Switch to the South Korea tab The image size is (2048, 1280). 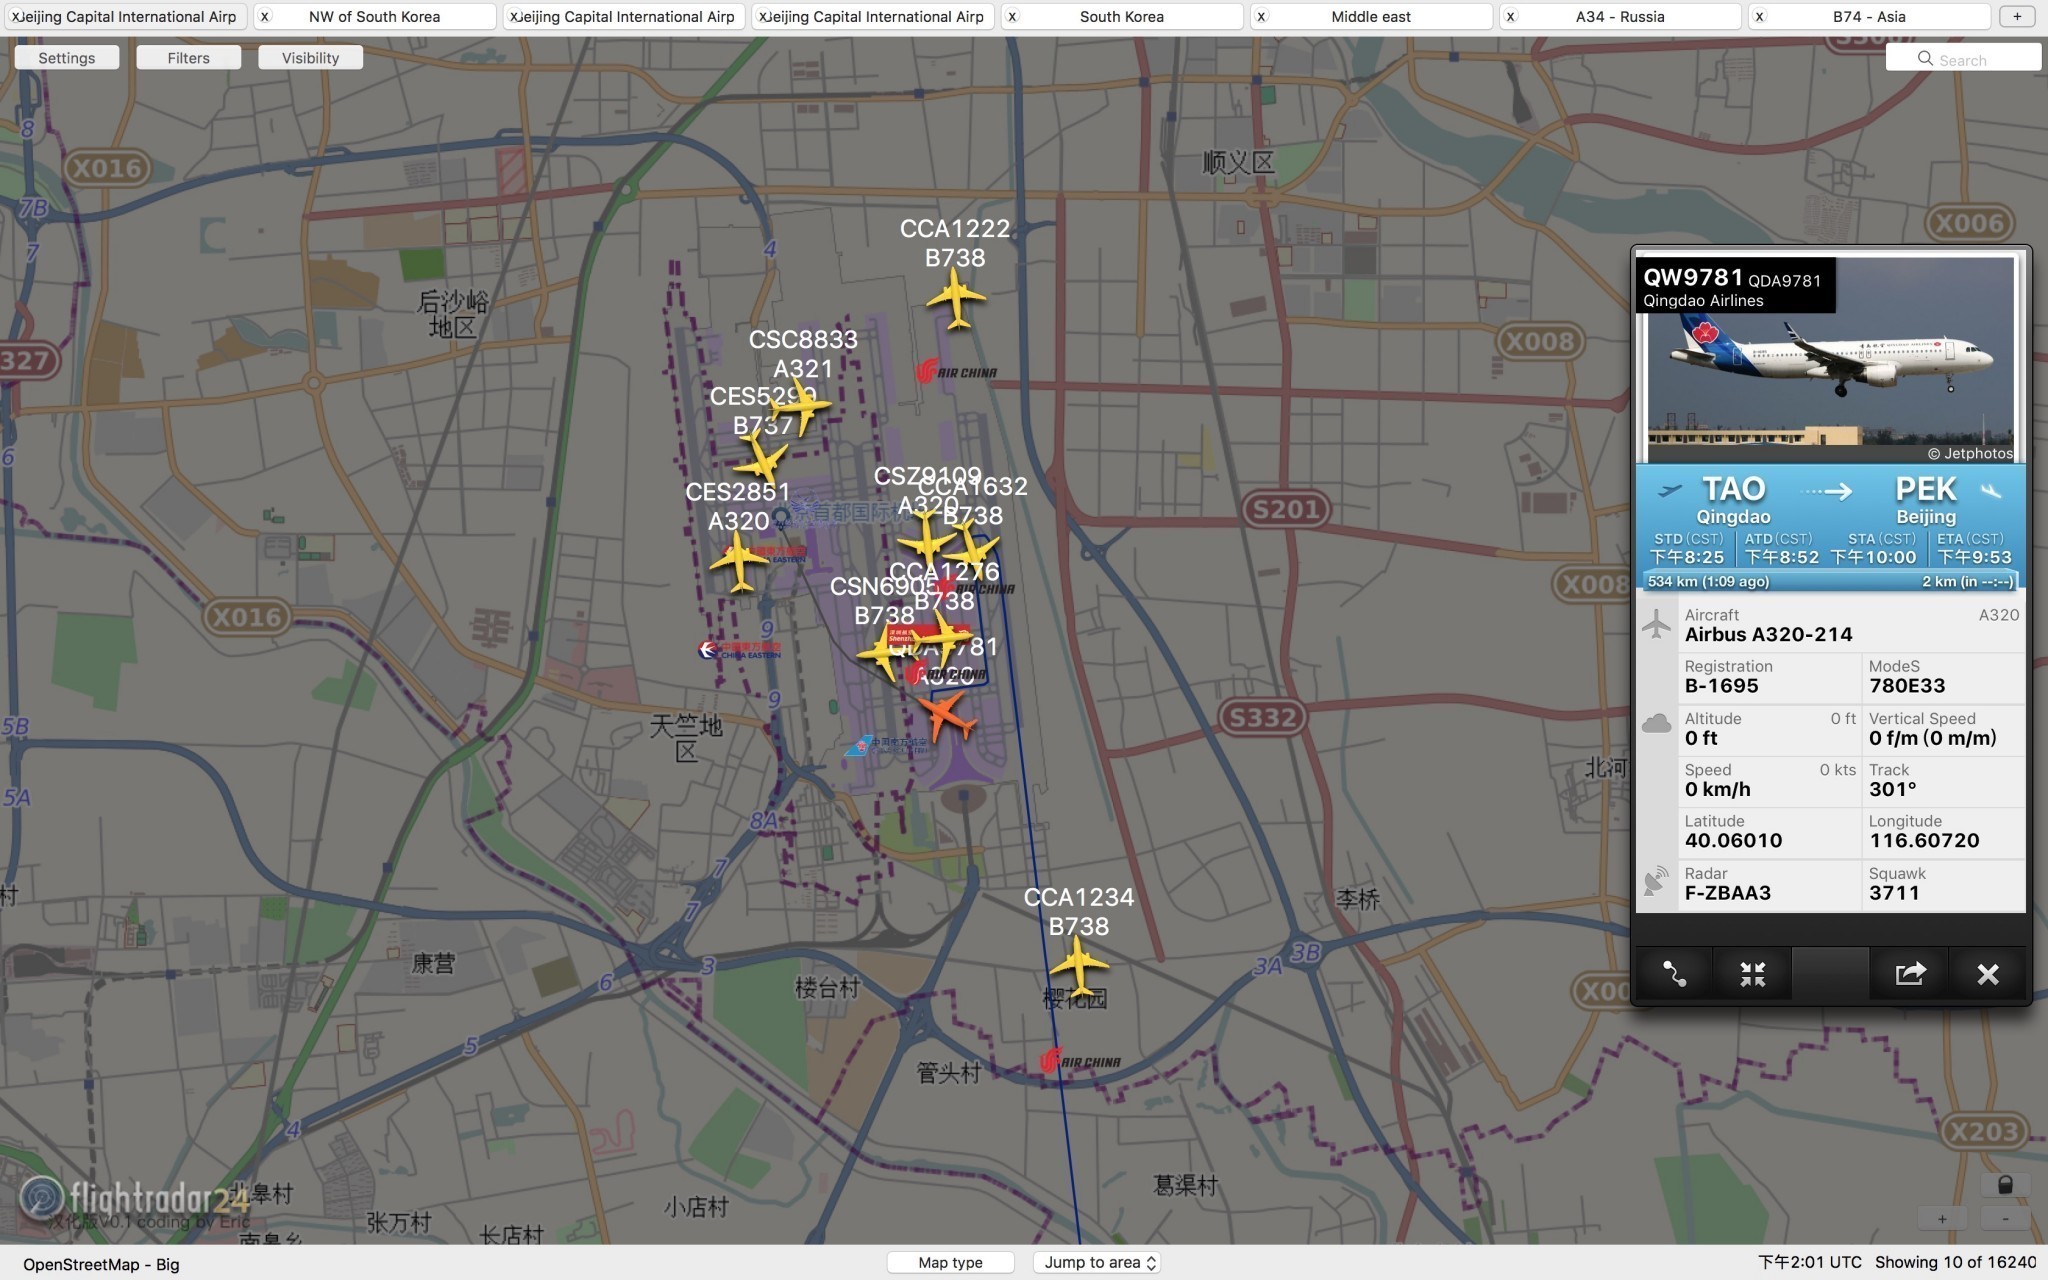(x=1122, y=17)
